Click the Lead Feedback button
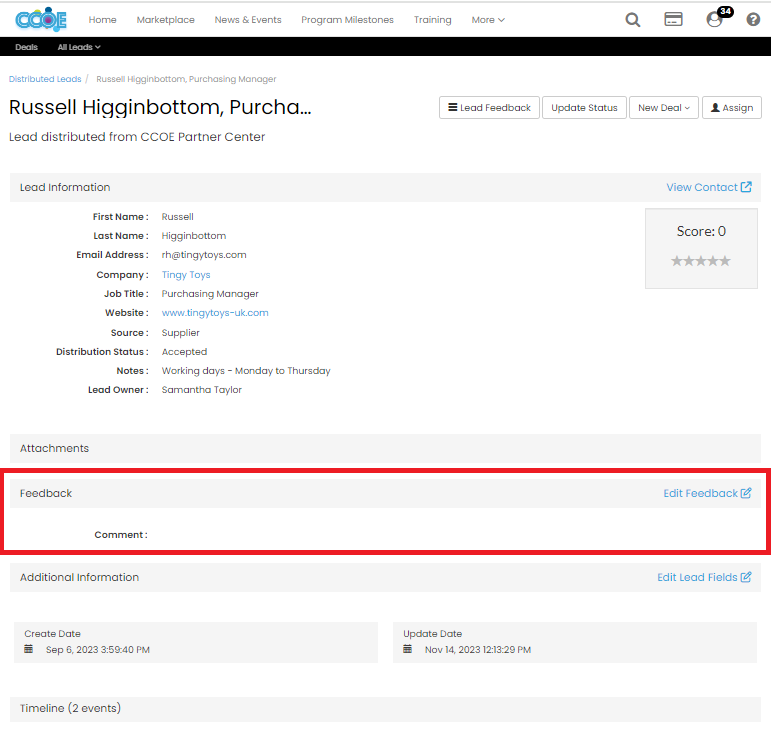771x733 pixels. tap(489, 108)
